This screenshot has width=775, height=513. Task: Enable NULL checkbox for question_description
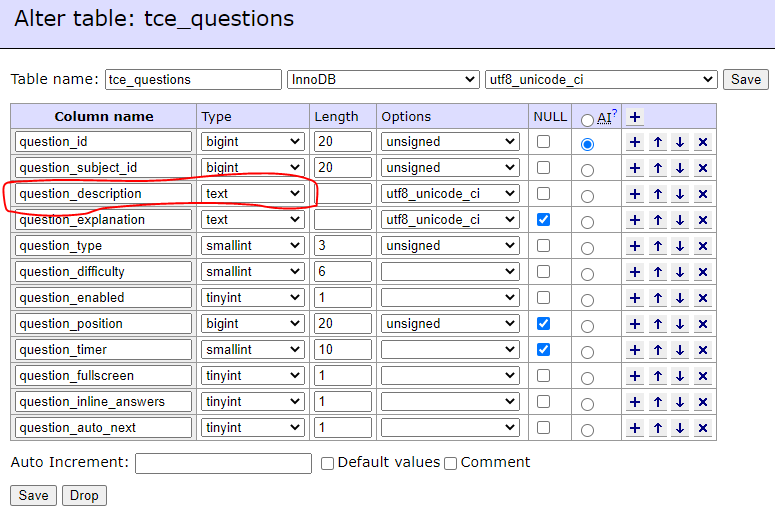pos(543,193)
